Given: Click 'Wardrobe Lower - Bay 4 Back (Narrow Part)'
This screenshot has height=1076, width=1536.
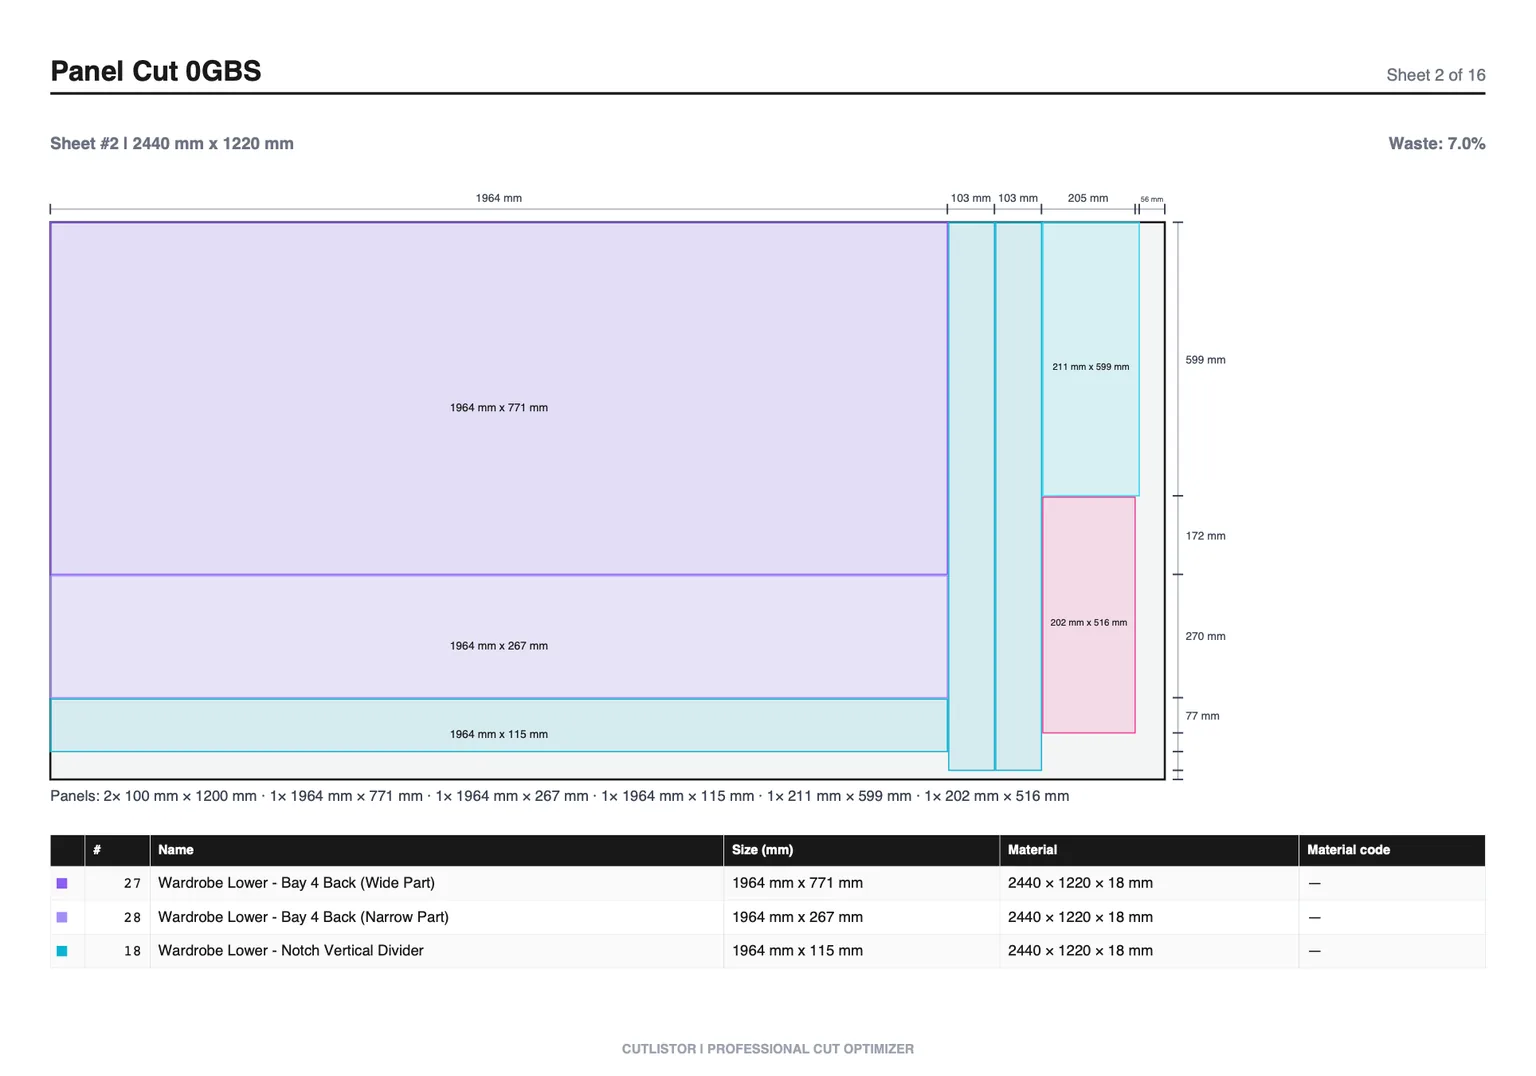Looking at the screenshot, I should 303,917.
